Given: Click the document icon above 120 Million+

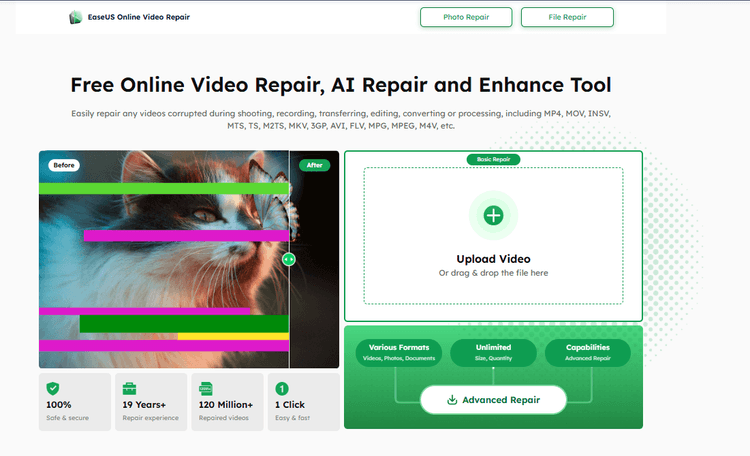Looking at the screenshot, I should coord(206,389).
